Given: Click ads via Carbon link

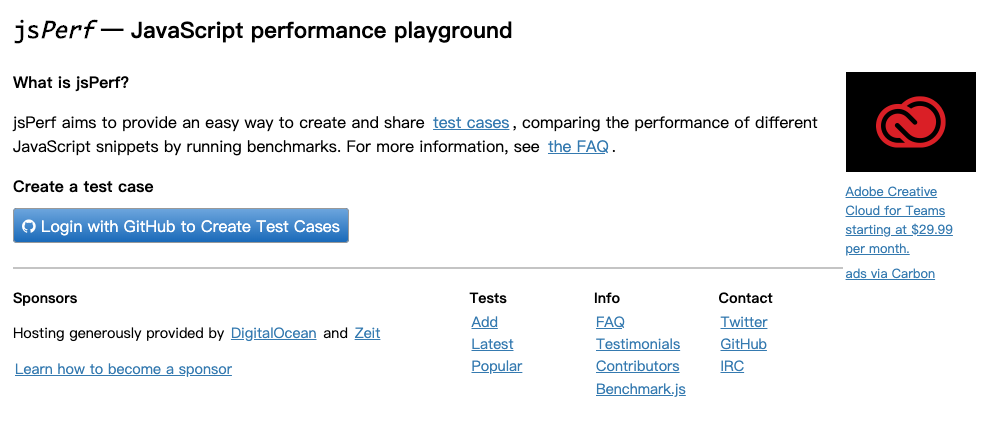Looking at the screenshot, I should [x=890, y=273].
